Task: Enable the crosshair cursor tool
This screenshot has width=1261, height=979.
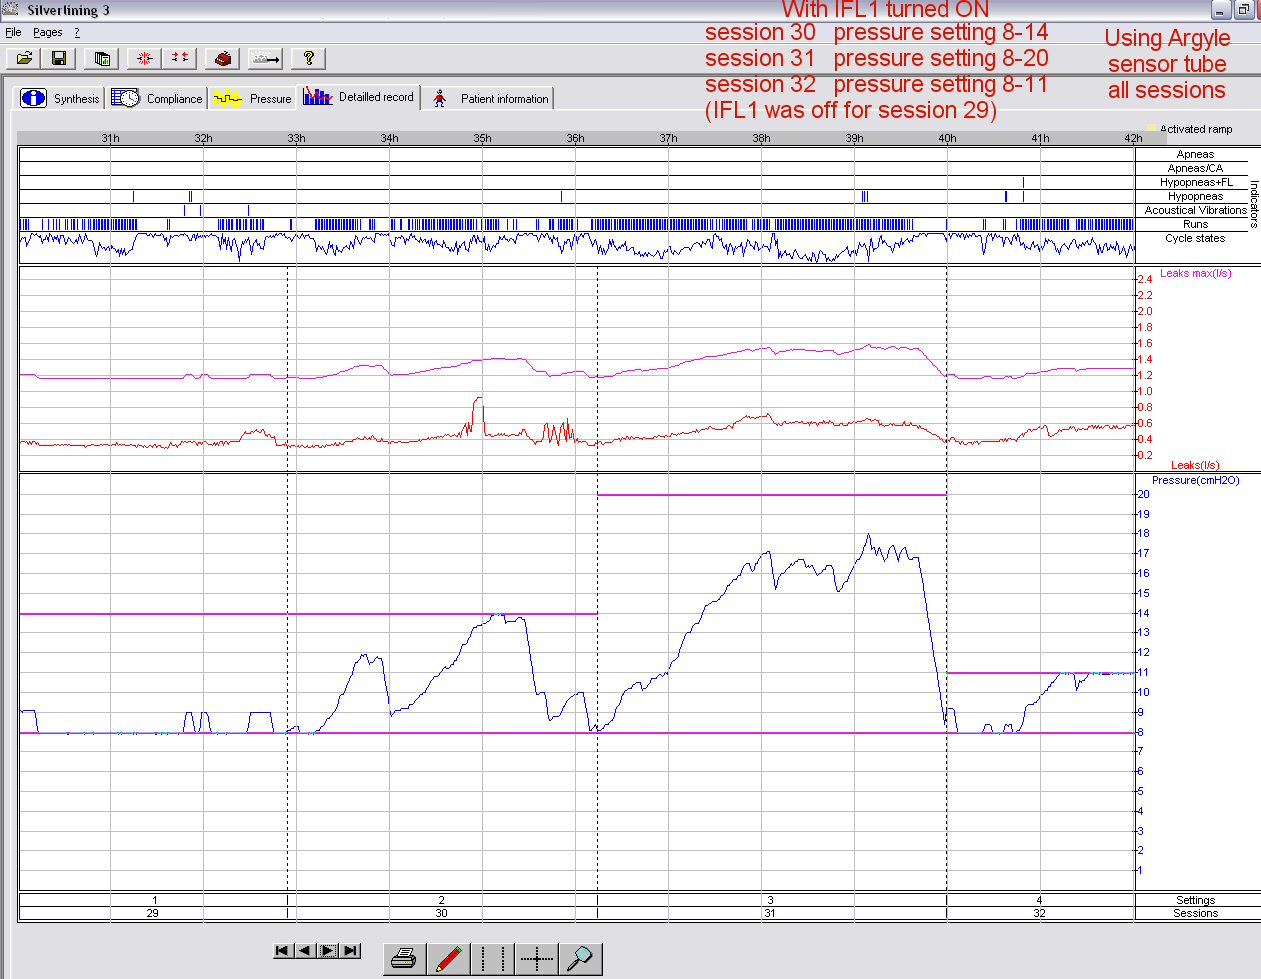Action: [x=537, y=959]
